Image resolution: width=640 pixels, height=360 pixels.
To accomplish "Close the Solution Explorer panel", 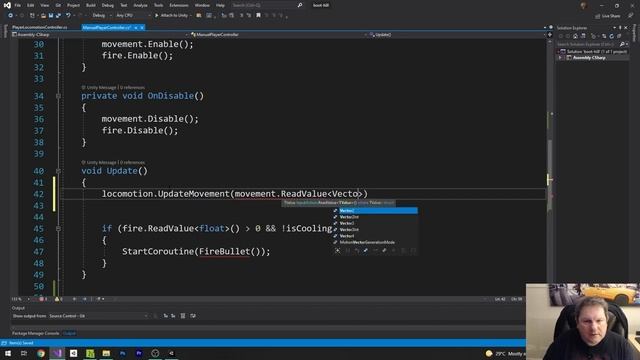I will click(x=626, y=28).
